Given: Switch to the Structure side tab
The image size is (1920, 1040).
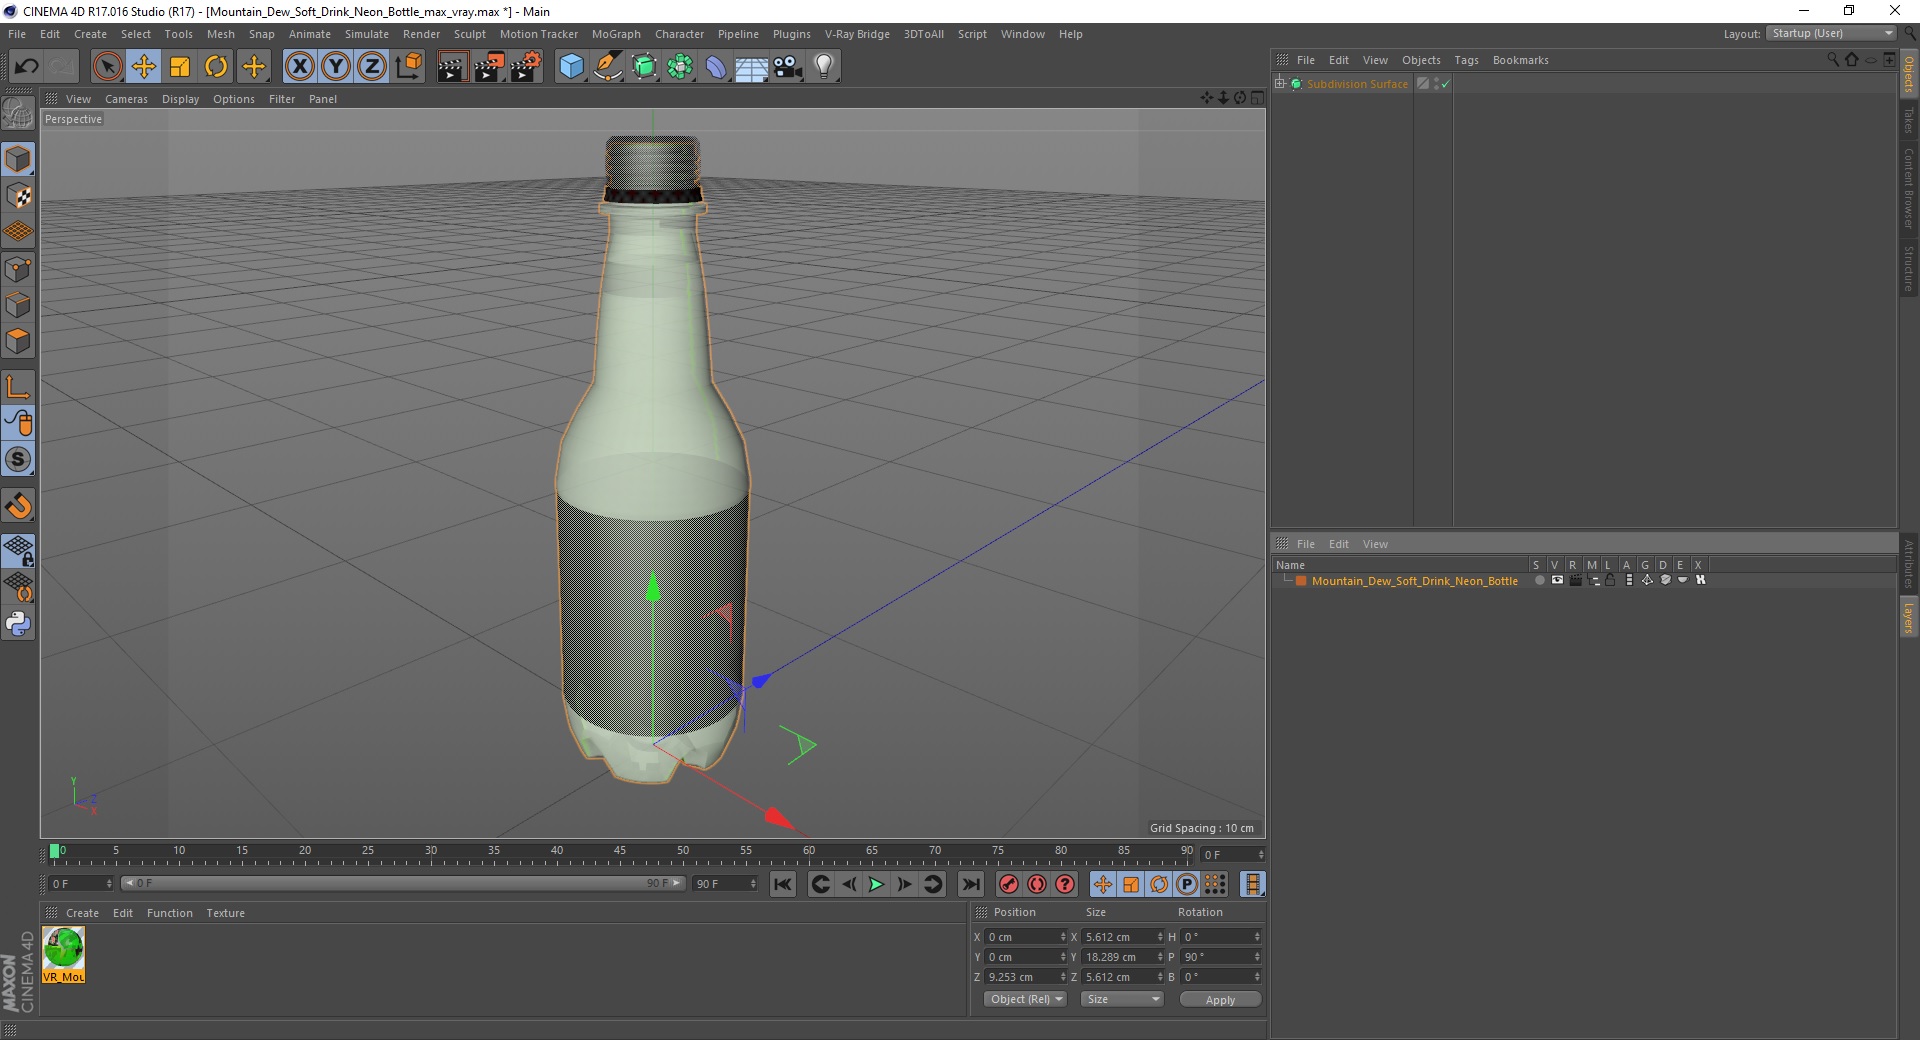Looking at the screenshot, I should (x=1909, y=268).
